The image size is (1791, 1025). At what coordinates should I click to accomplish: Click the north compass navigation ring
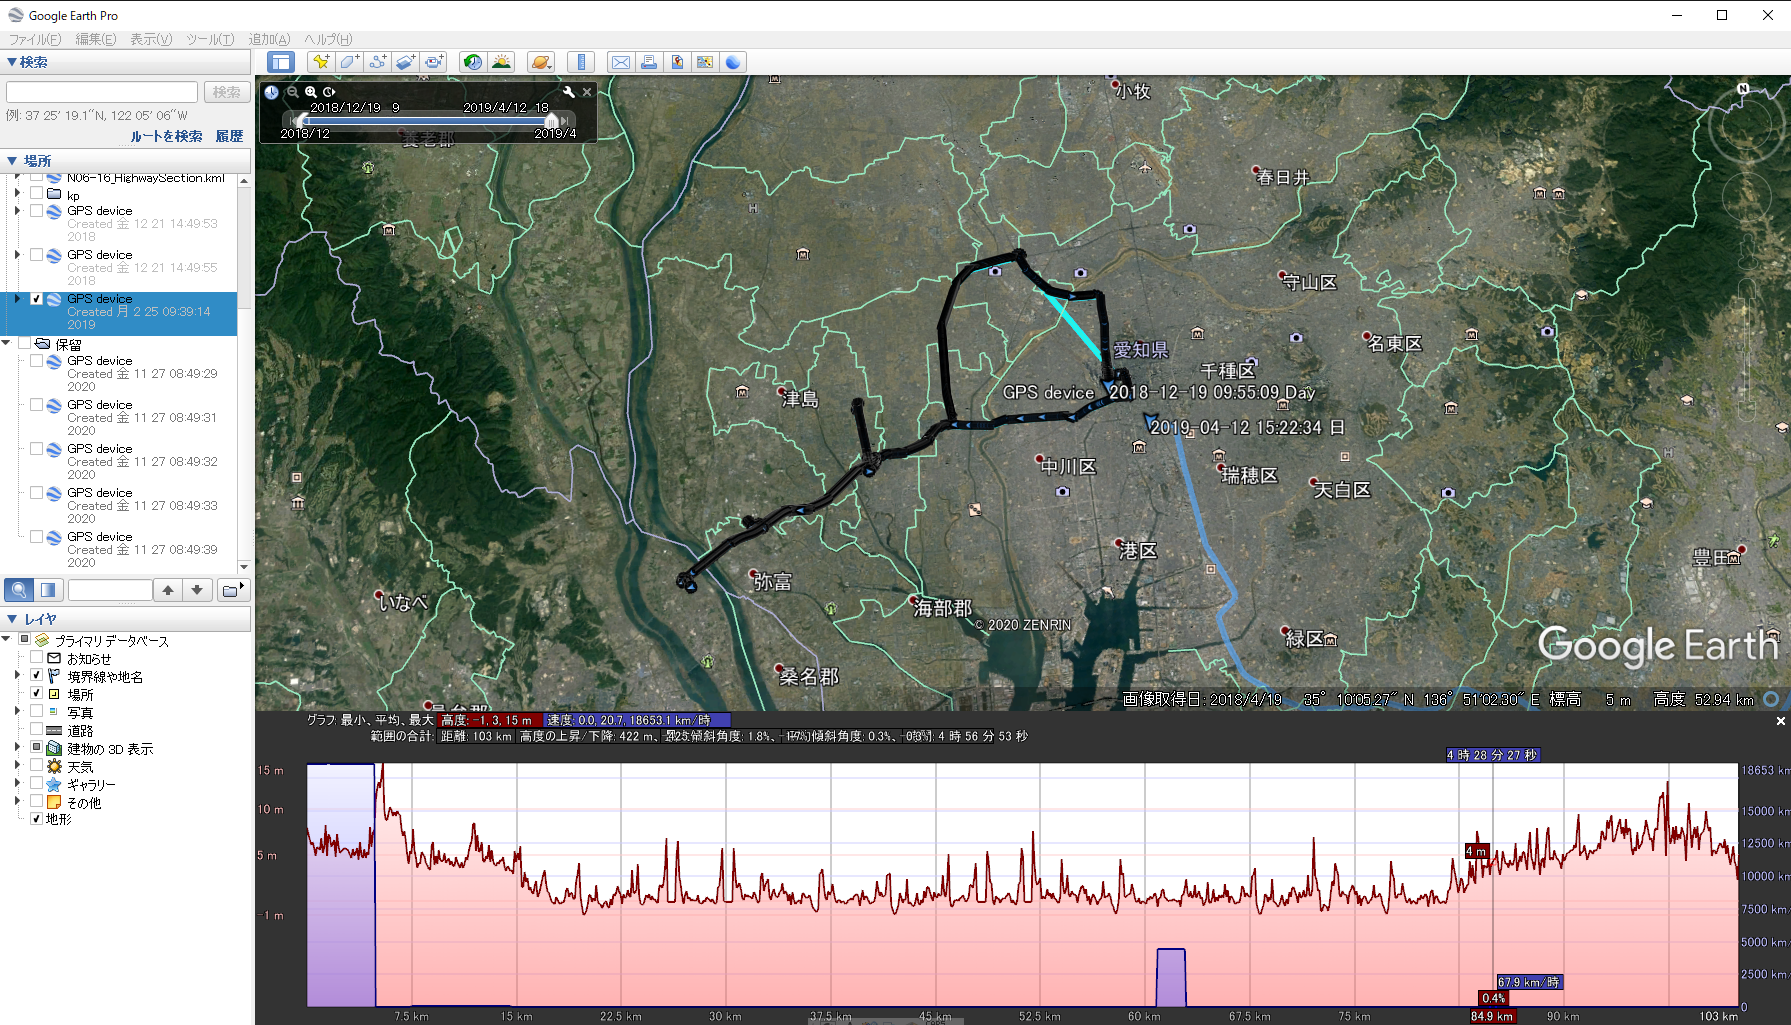tap(1743, 89)
